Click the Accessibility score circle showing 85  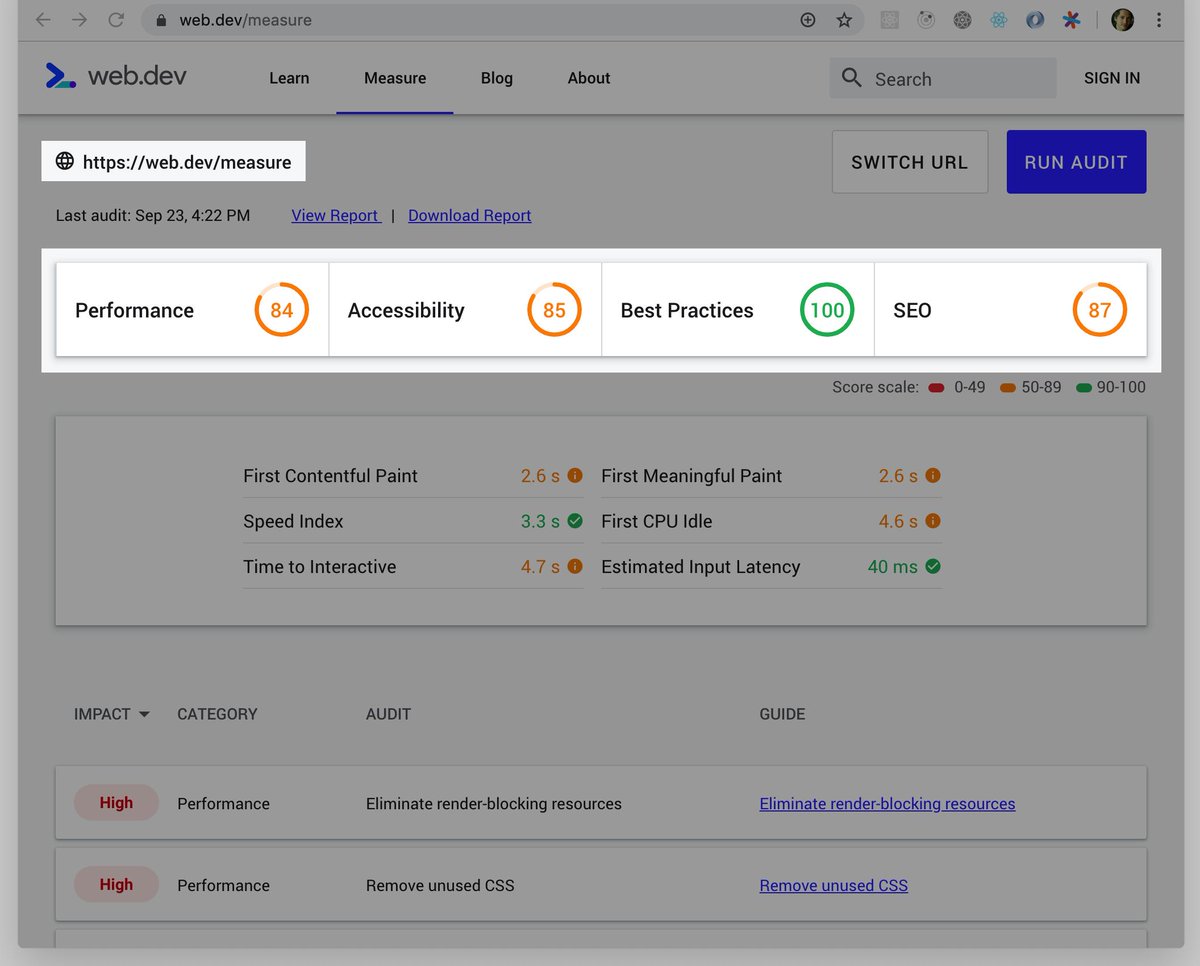(555, 310)
